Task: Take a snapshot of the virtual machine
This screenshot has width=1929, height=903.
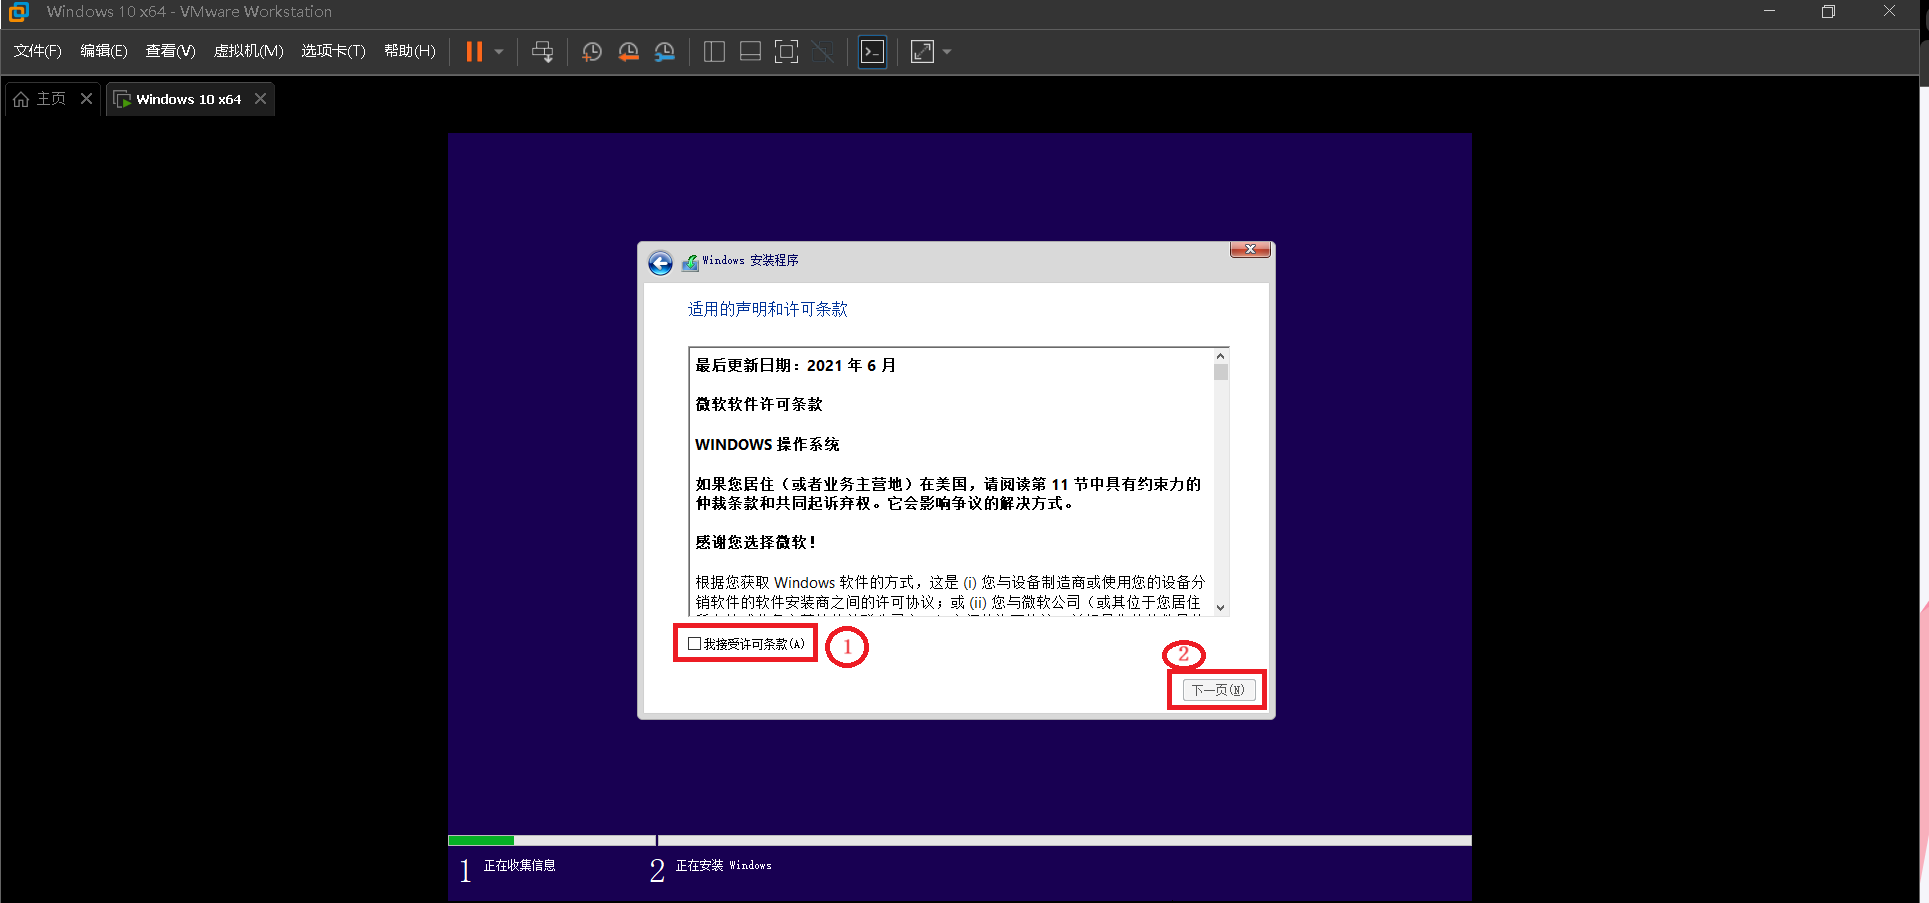Action: (592, 52)
